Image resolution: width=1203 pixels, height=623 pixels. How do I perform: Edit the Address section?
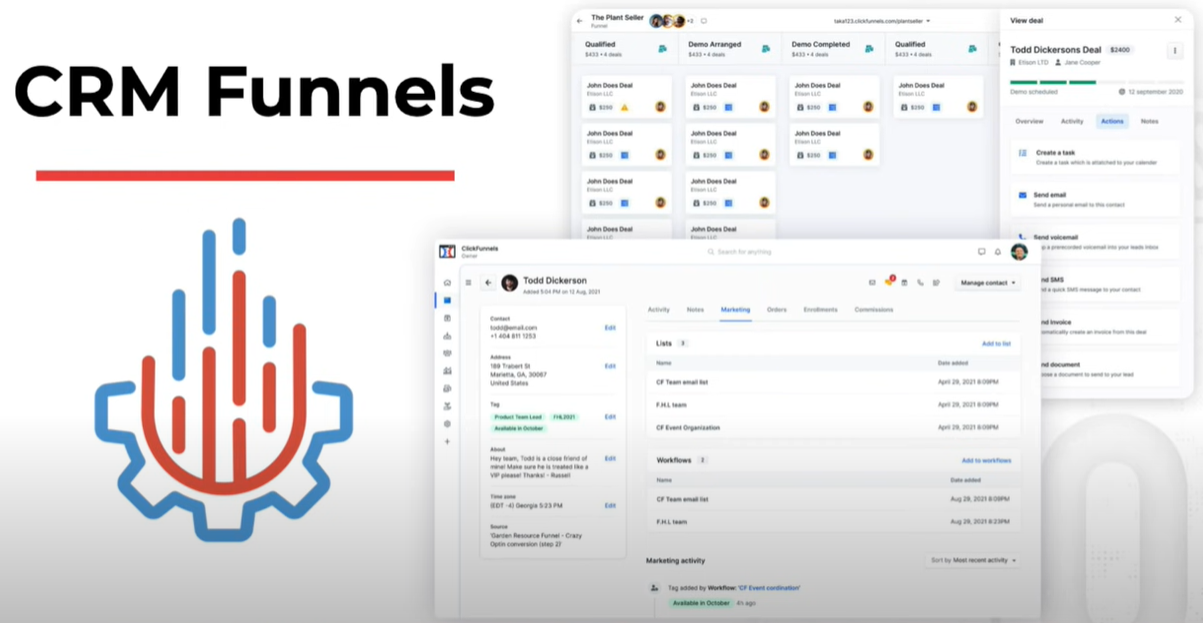(610, 366)
